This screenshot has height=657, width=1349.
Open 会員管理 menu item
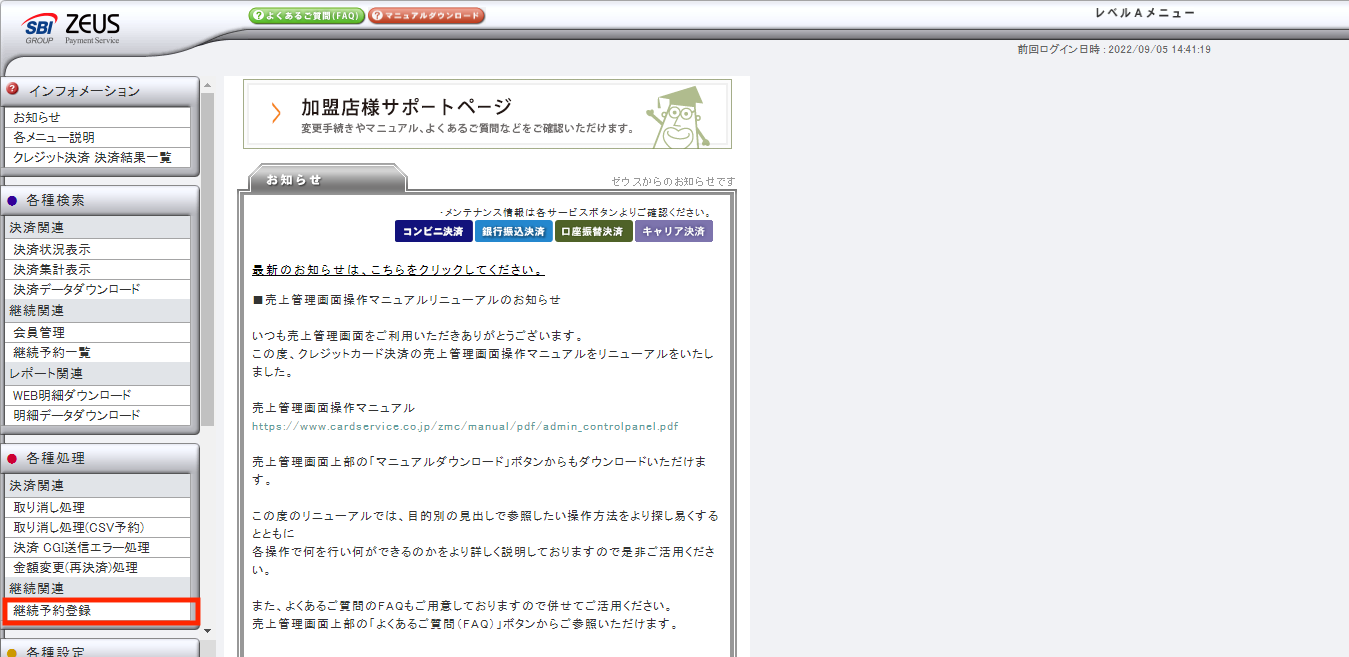click(x=97, y=332)
